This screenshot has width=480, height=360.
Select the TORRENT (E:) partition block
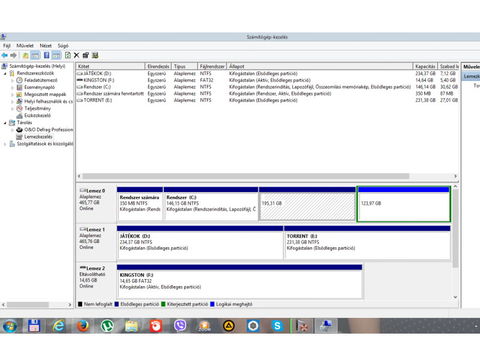367,242
